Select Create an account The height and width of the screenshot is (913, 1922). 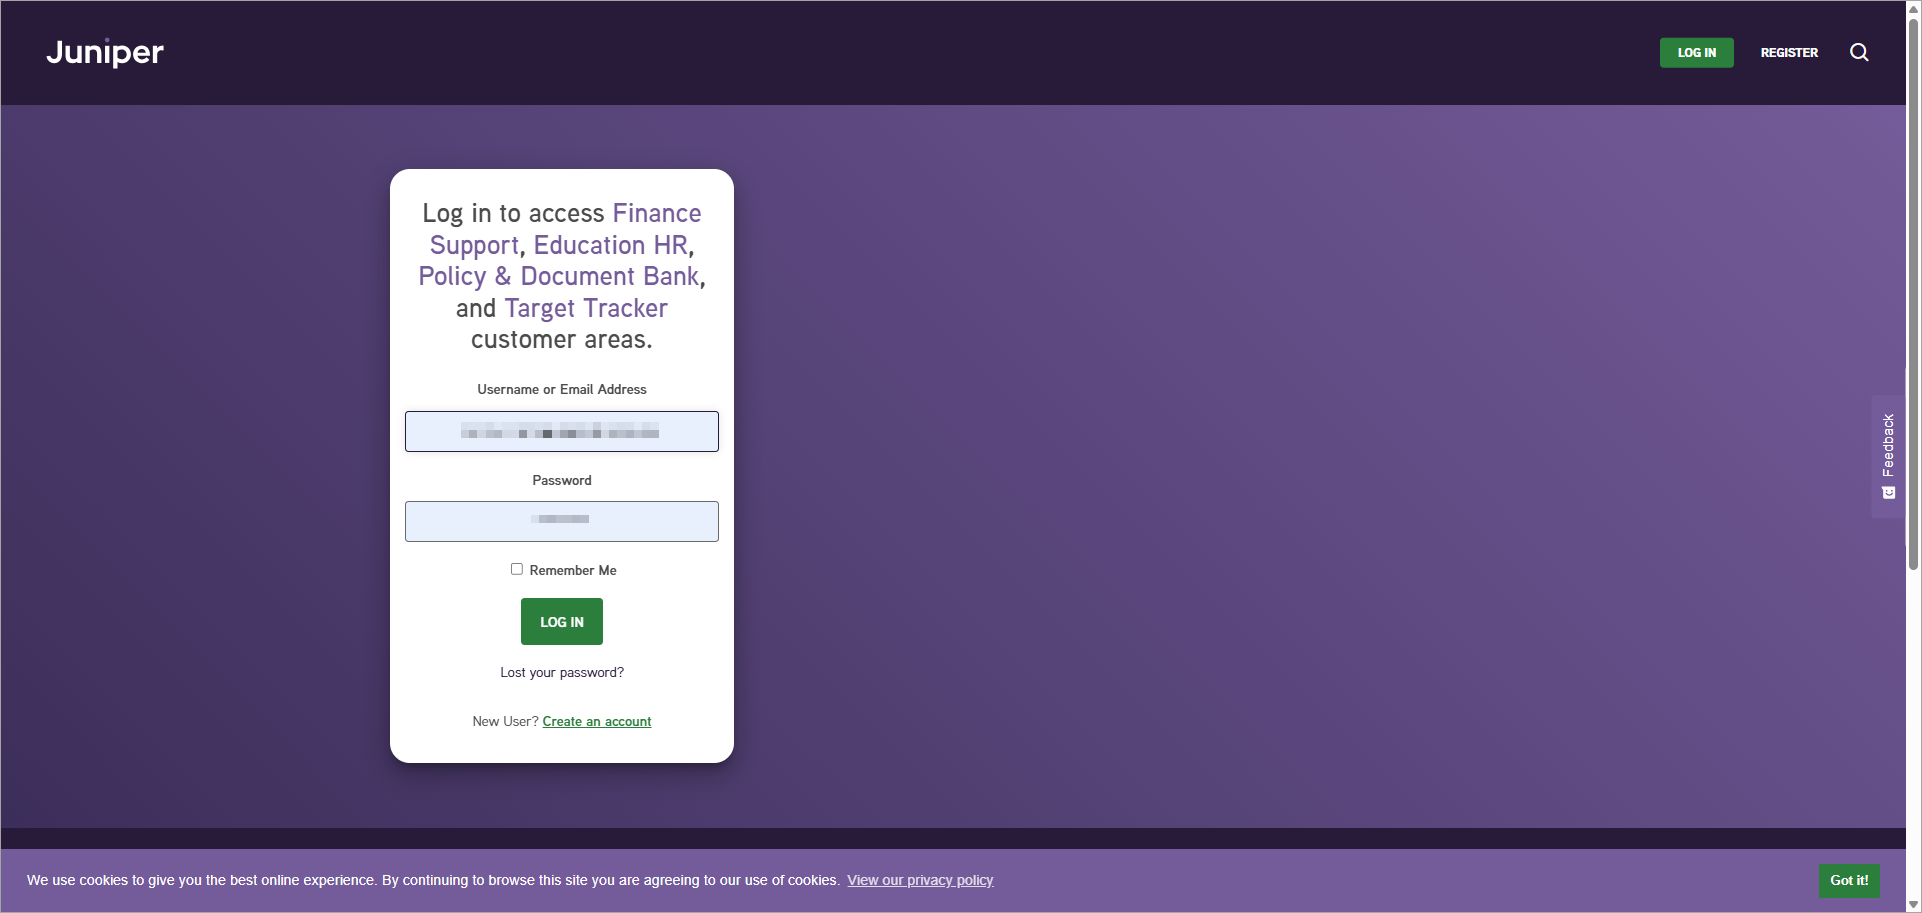(596, 721)
